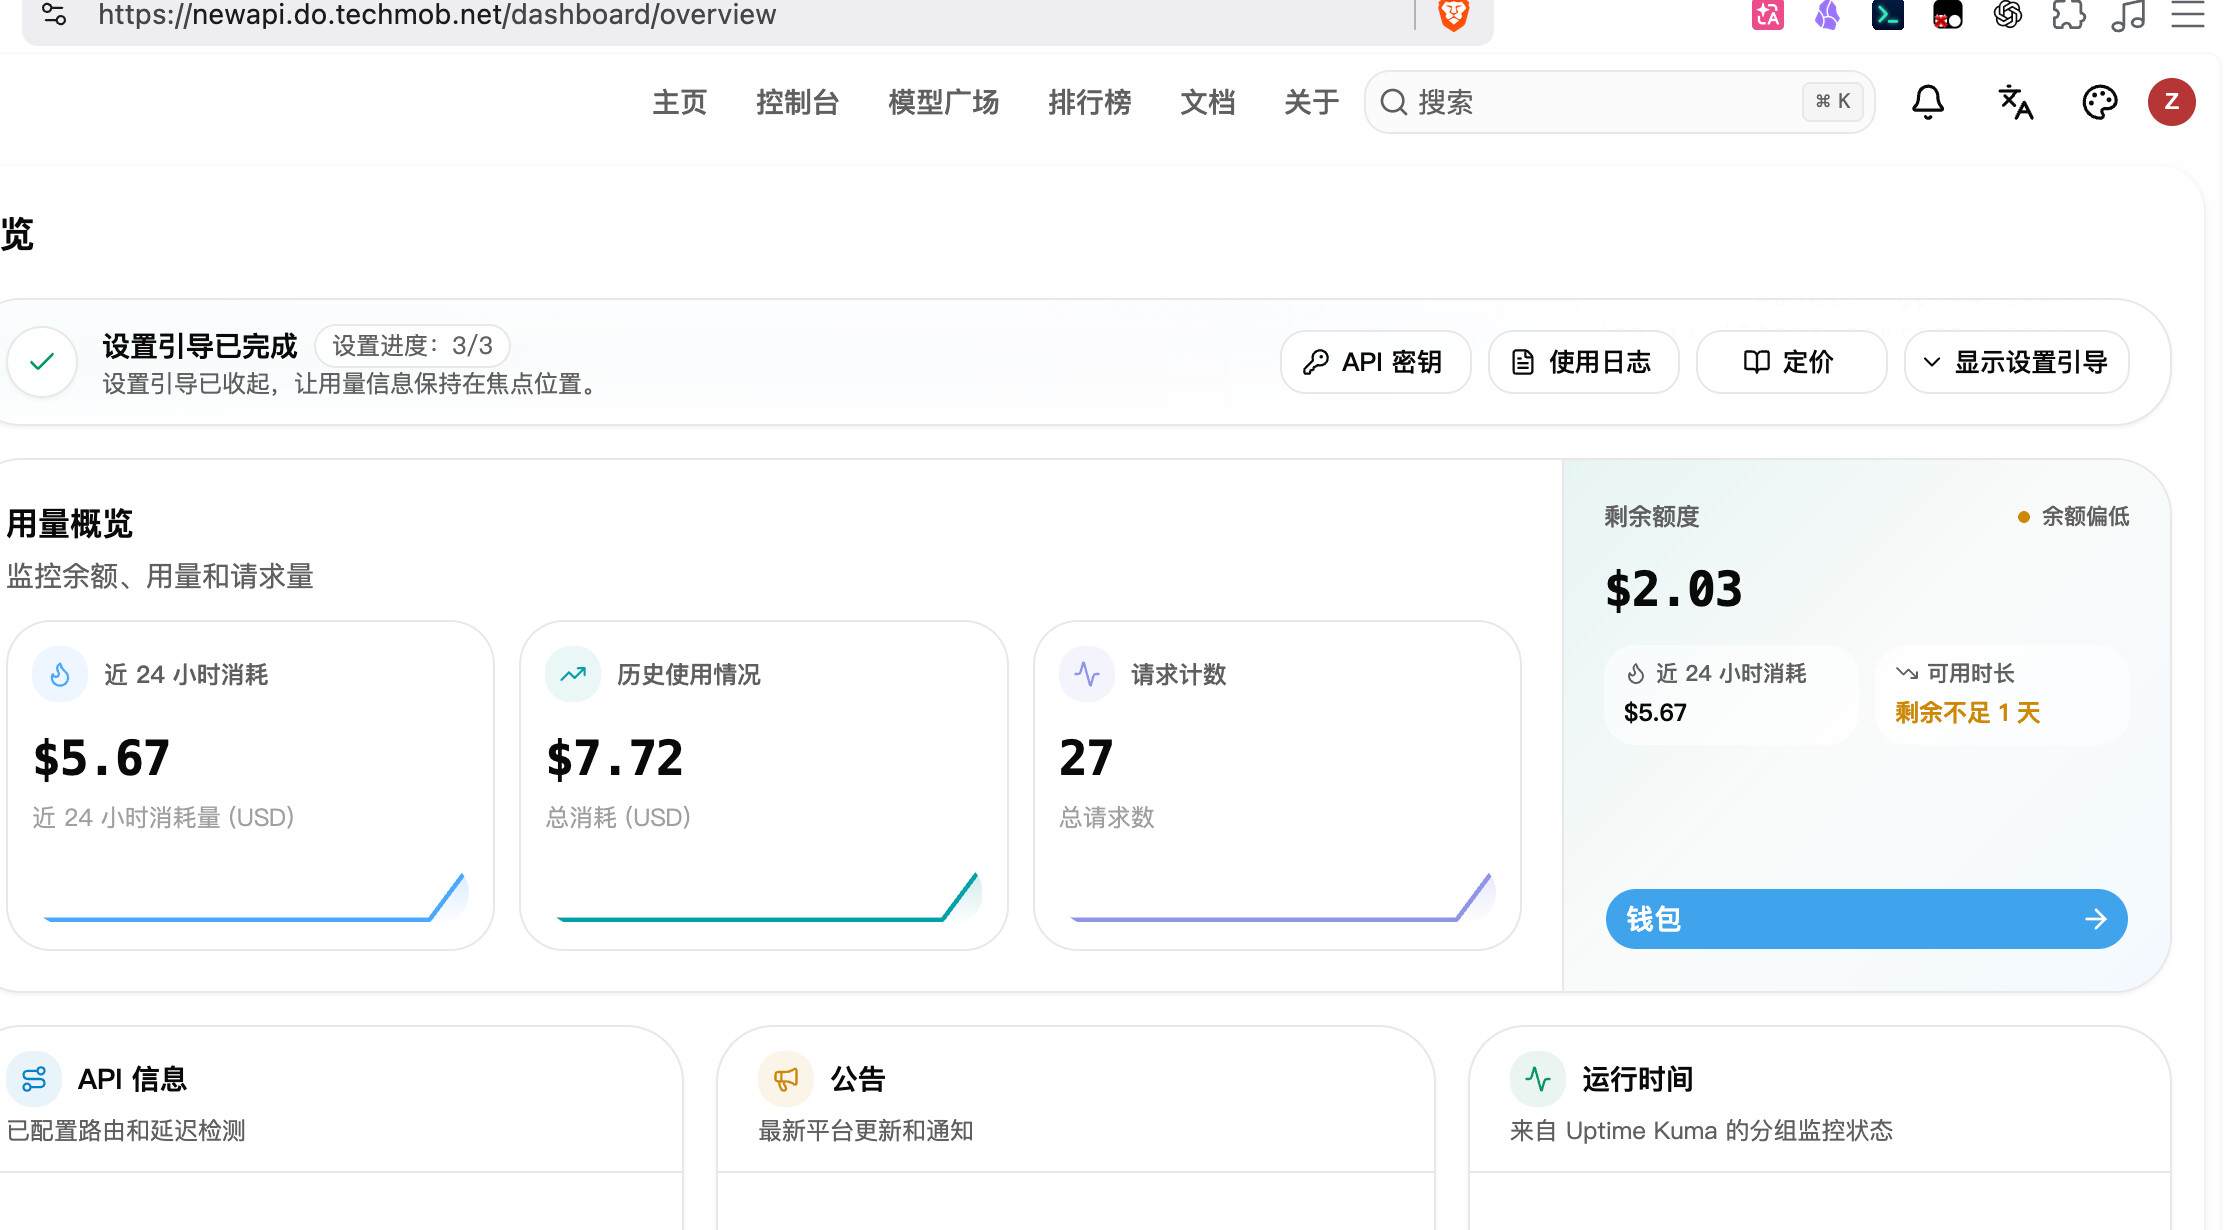Image resolution: width=2224 pixels, height=1230 pixels.
Task: Click the pulse icon beside 请求计数
Action: tap(1087, 675)
